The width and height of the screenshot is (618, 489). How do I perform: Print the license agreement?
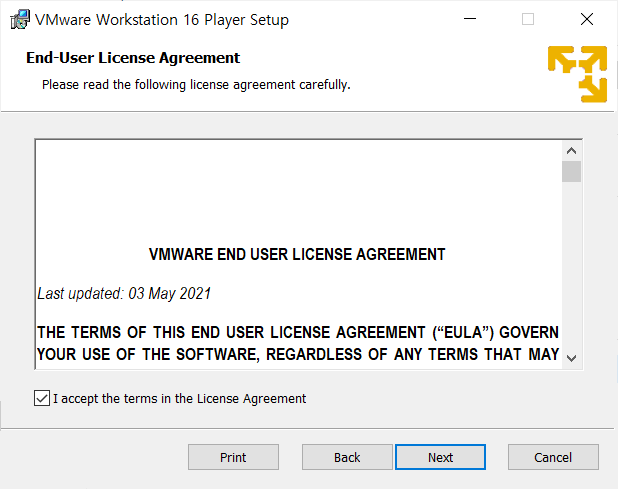[x=233, y=457]
